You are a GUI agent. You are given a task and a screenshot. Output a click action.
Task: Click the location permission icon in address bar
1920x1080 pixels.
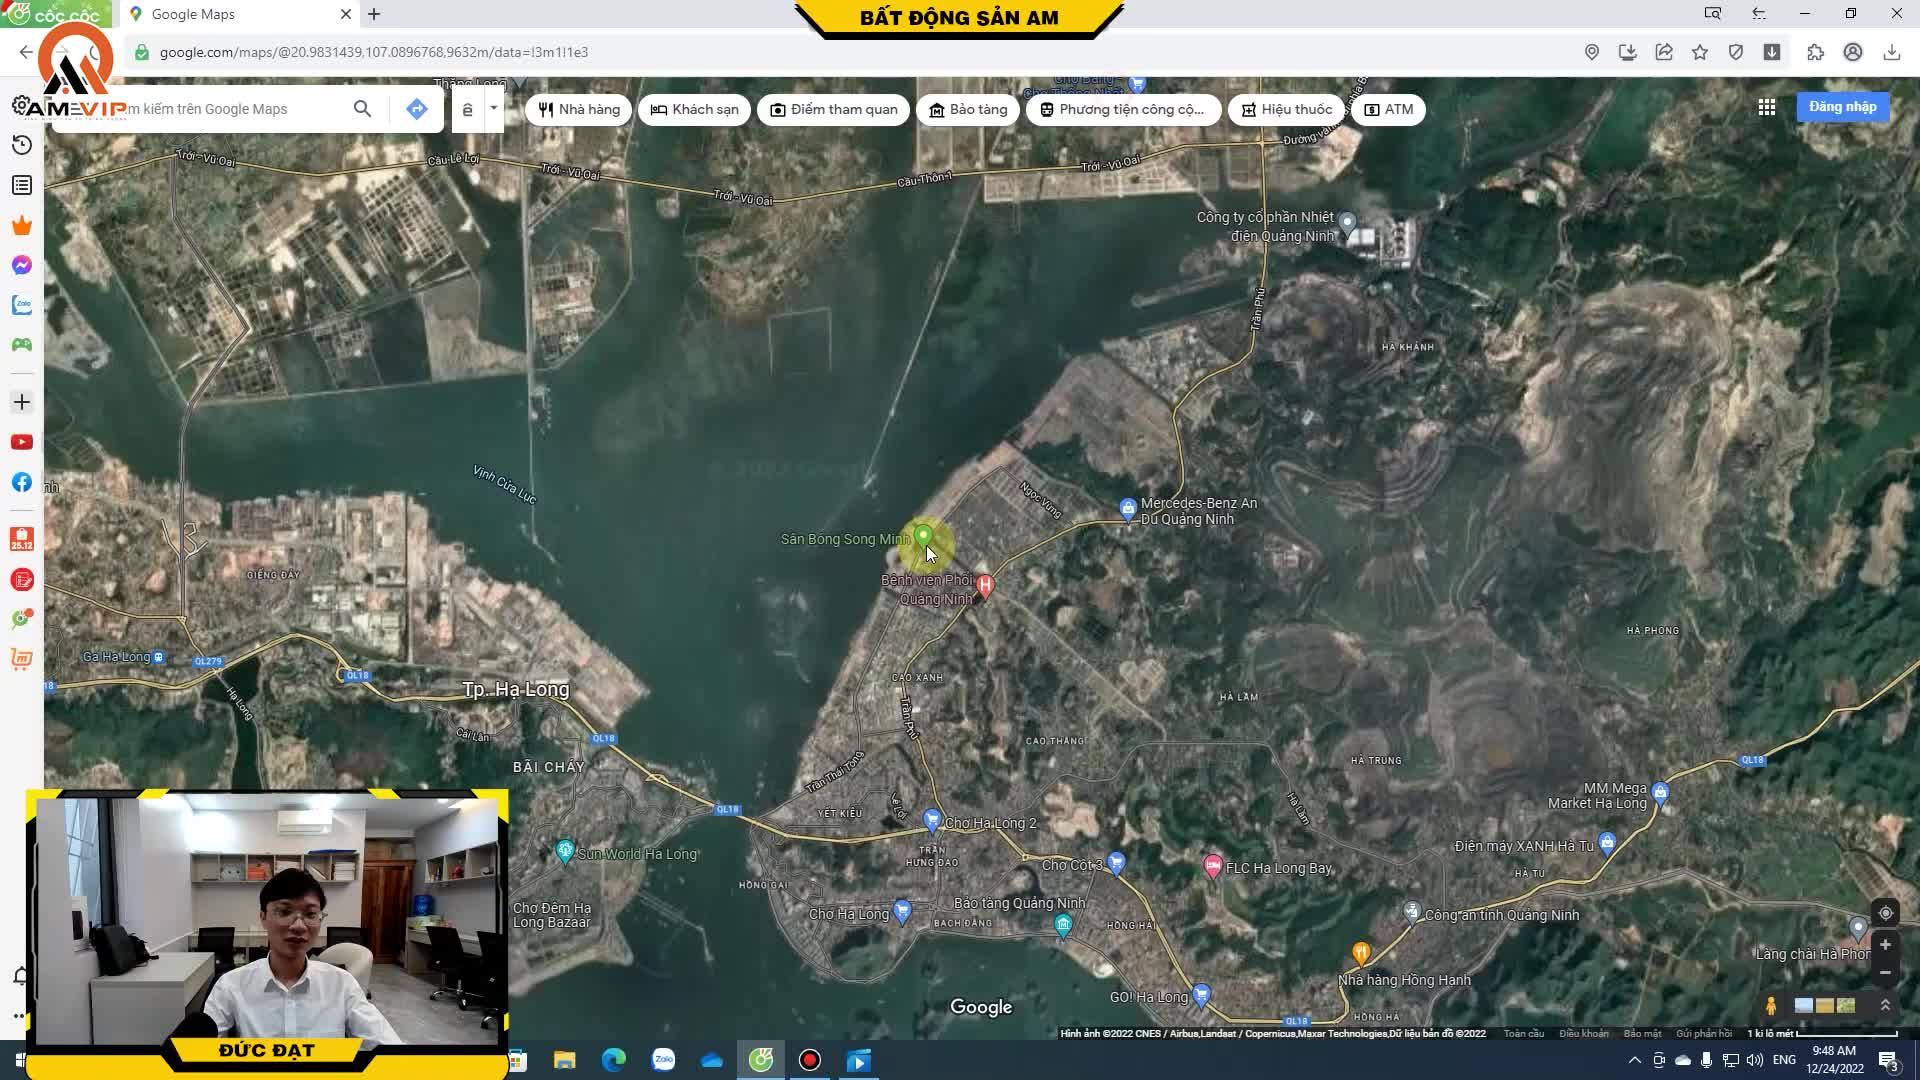(x=1592, y=52)
